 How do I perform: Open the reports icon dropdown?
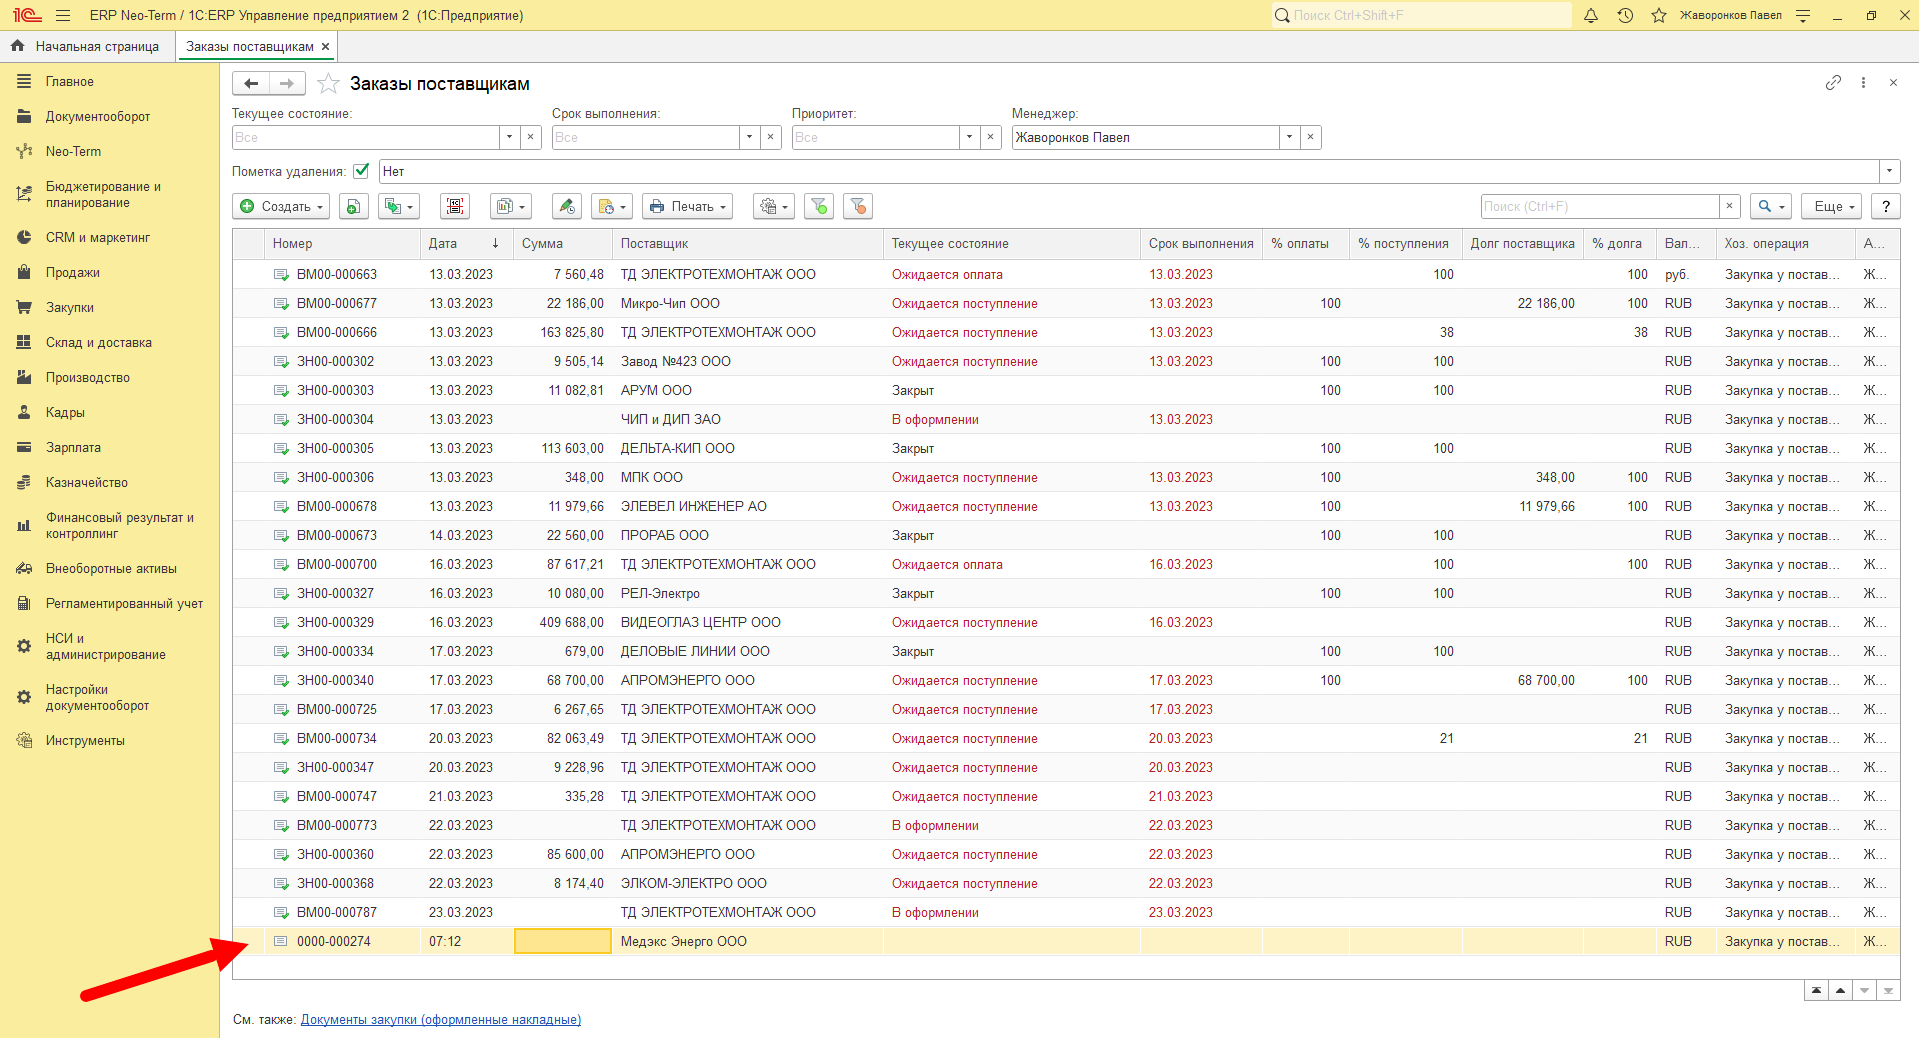coord(510,207)
